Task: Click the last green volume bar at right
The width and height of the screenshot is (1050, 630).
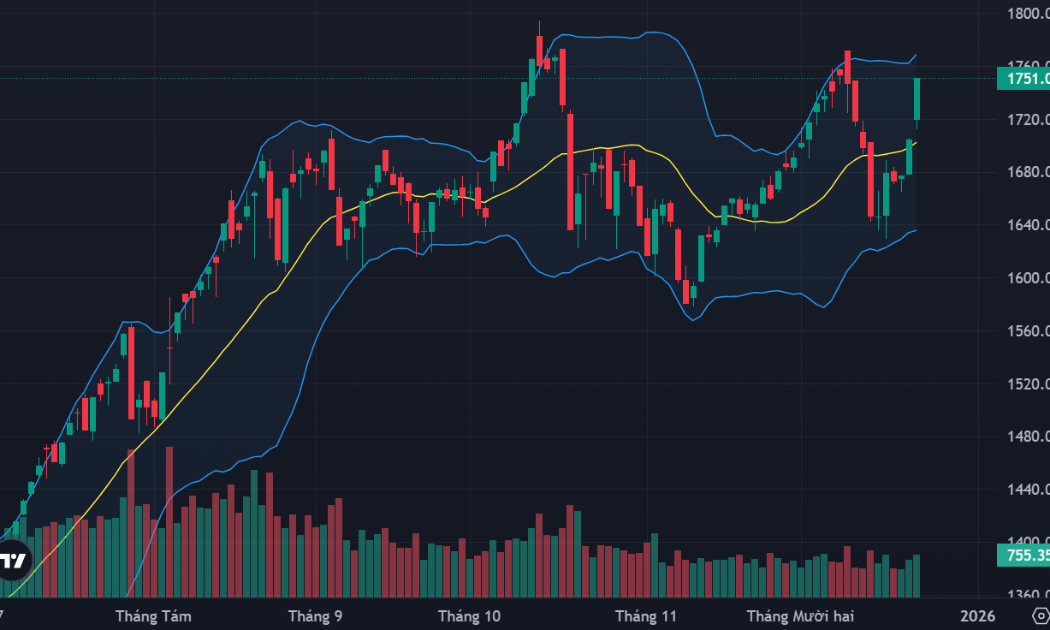Action: click(916, 576)
